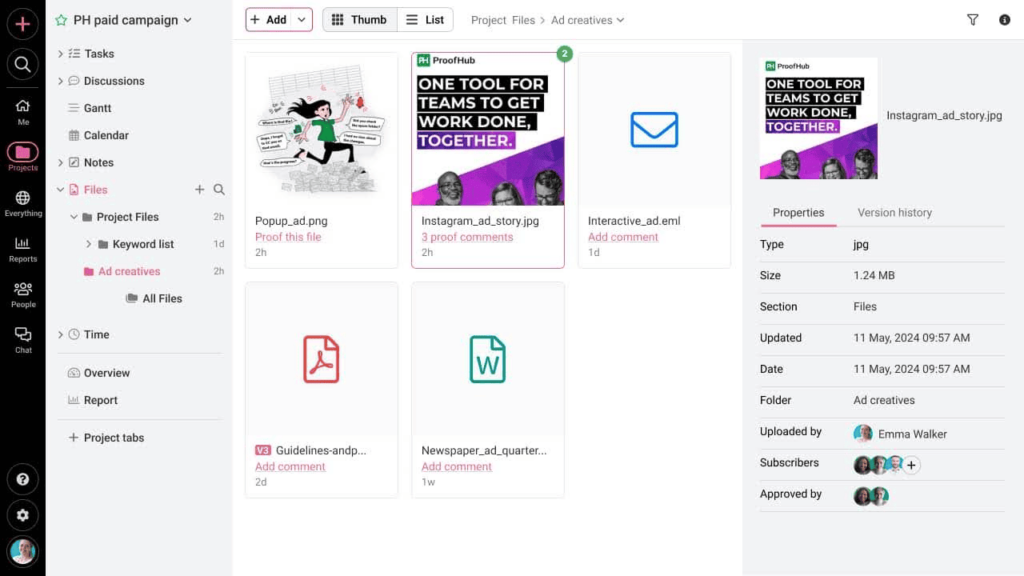Click the red quick add plus icon
Screen dimensions: 1024x576
tap(22, 22)
